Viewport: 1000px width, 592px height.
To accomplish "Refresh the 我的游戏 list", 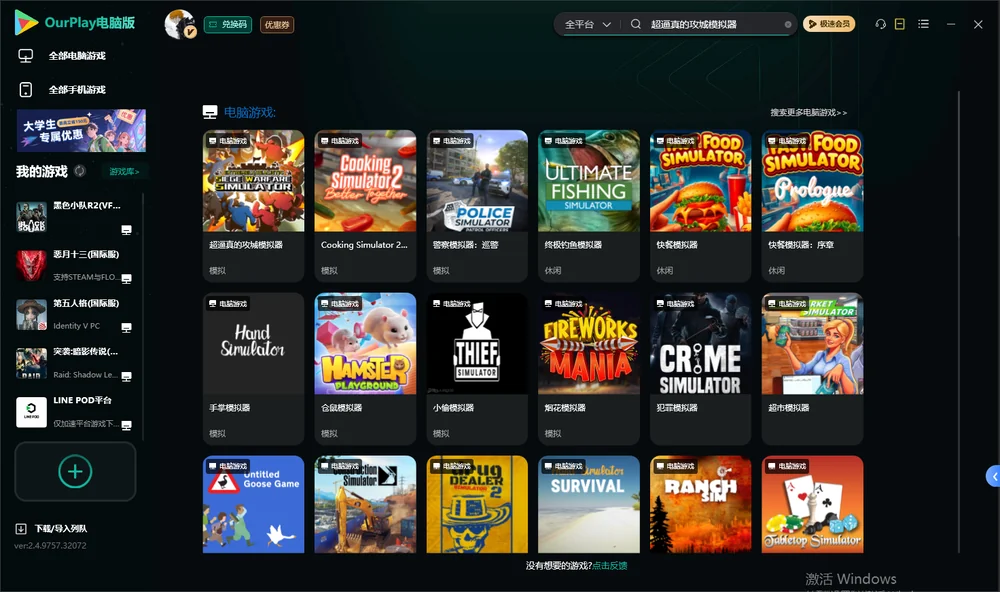I will (80, 171).
